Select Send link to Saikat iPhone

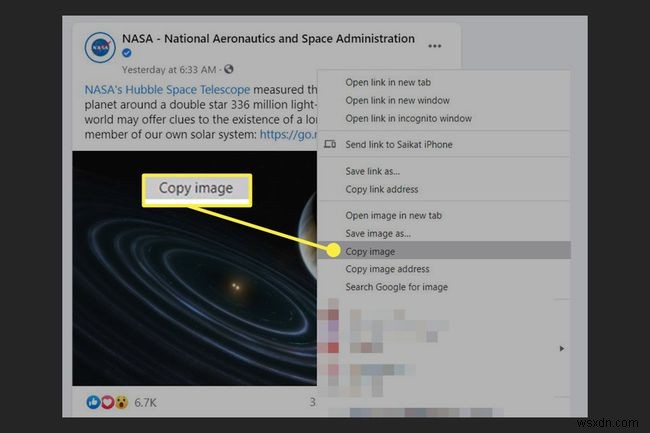coord(398,145)
